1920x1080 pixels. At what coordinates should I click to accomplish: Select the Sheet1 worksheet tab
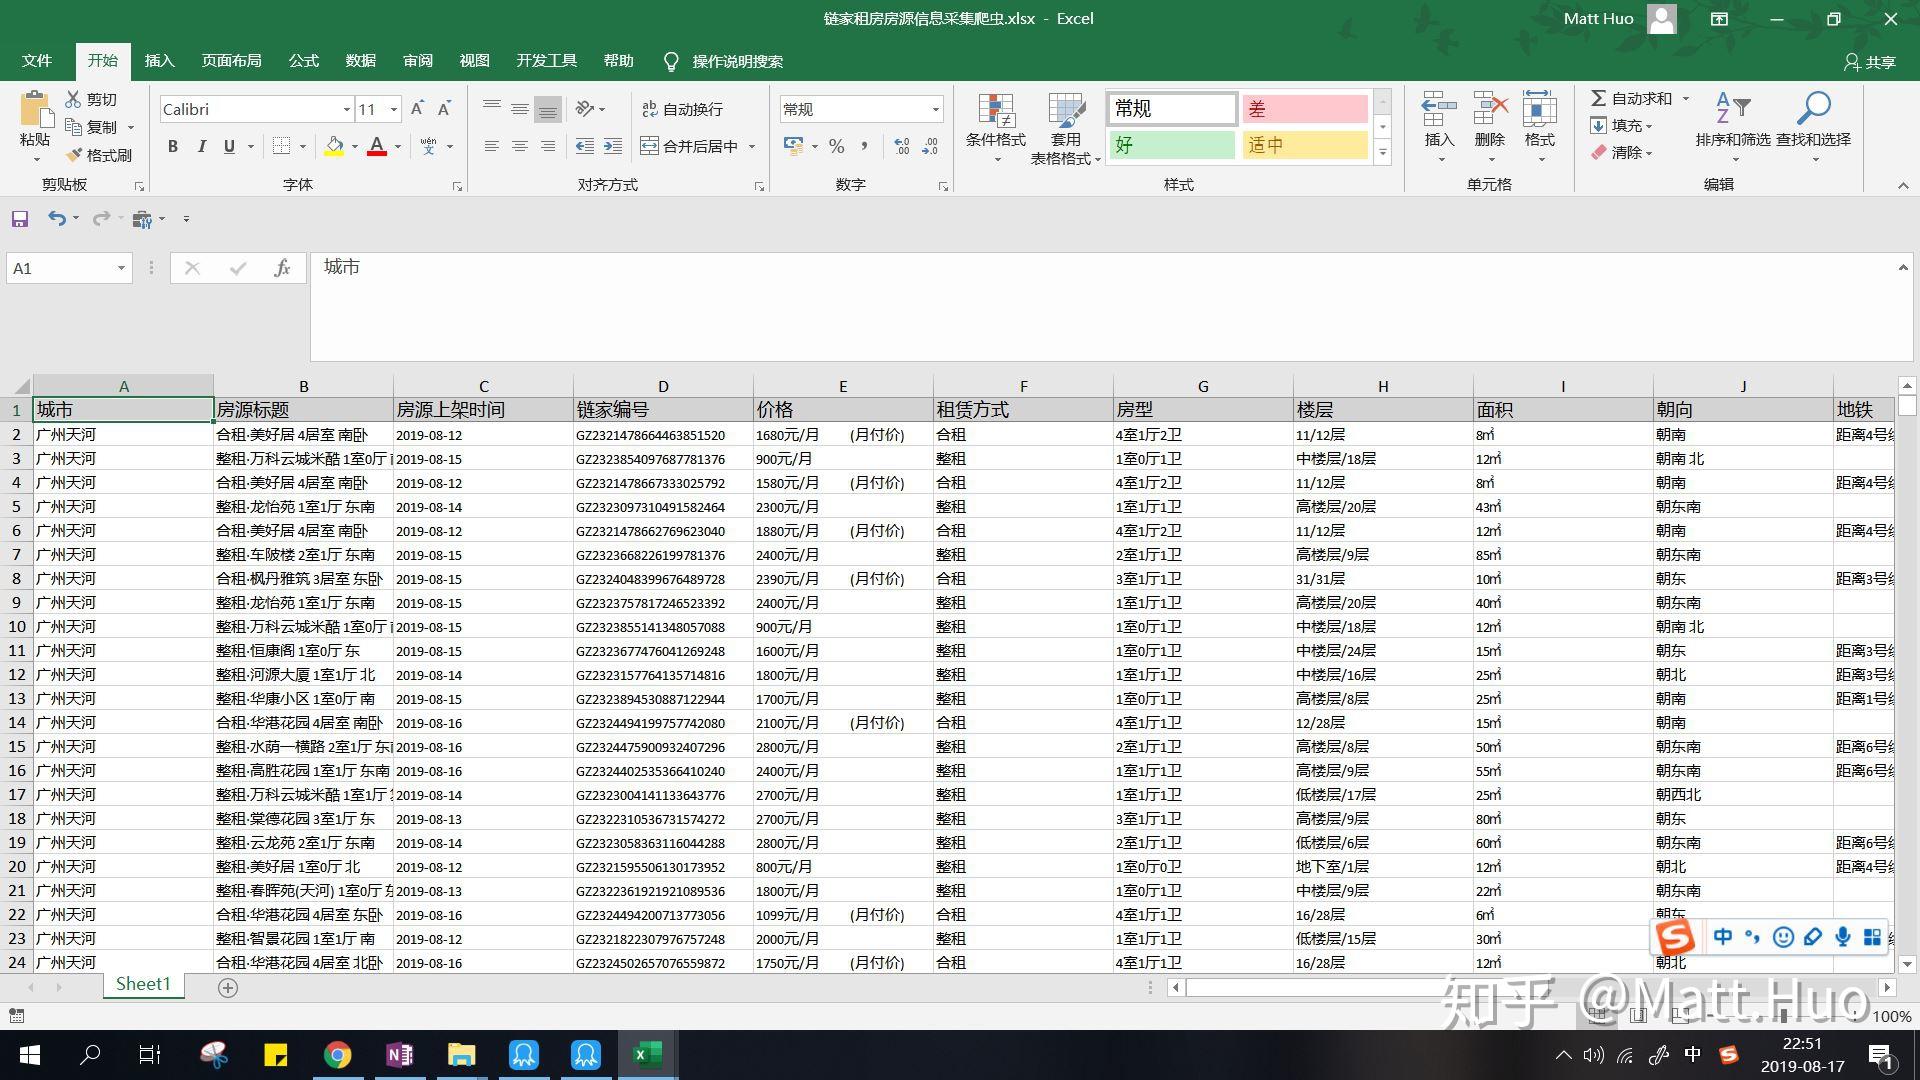coord(143,984)
